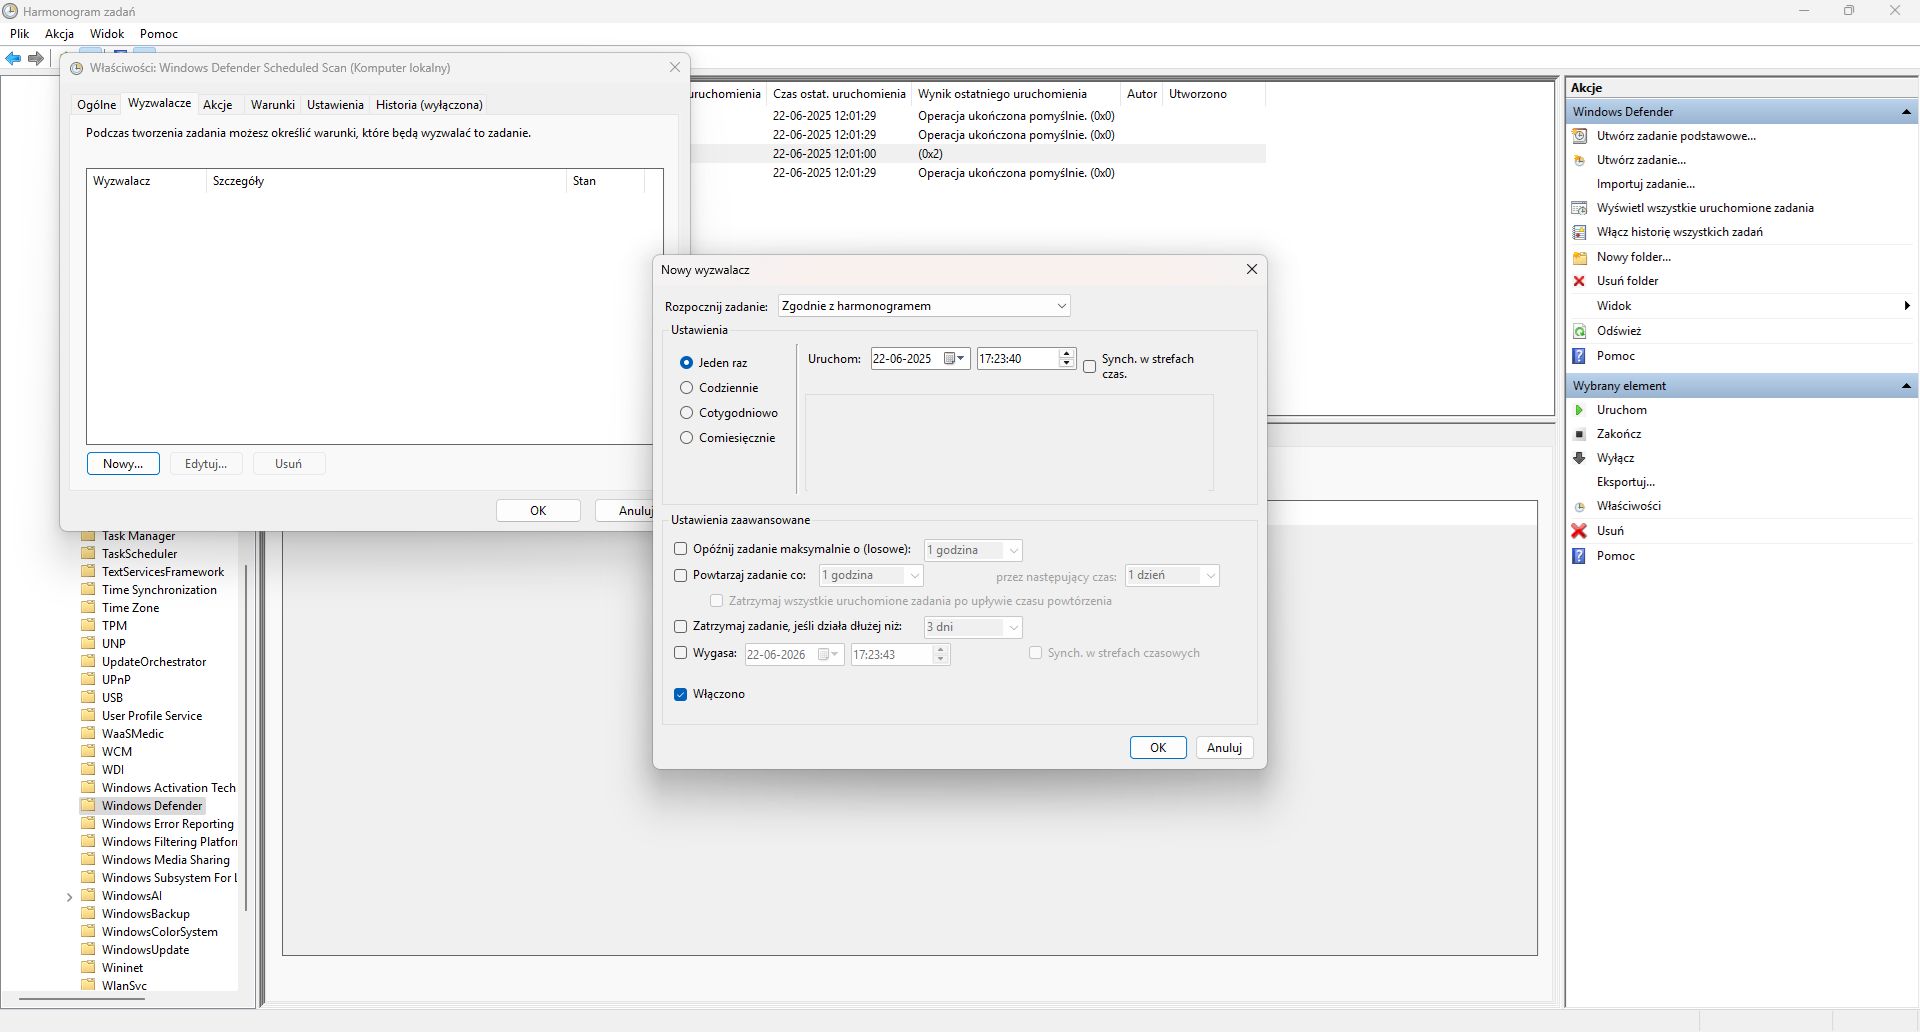
Task: Click the Wyłącz down-arrow icon
Action: click(1579, 458)
